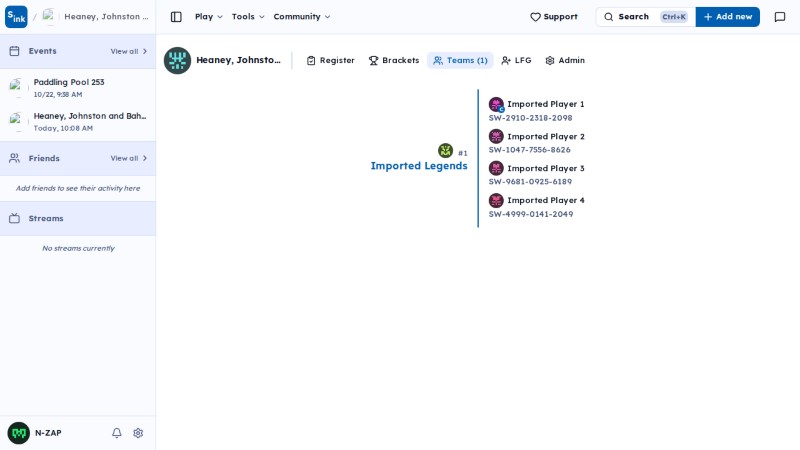The width and height of the screenshot is (800, 450).
Task: Click friend code SW-1047-7556-8626
Action: [530, 150]
